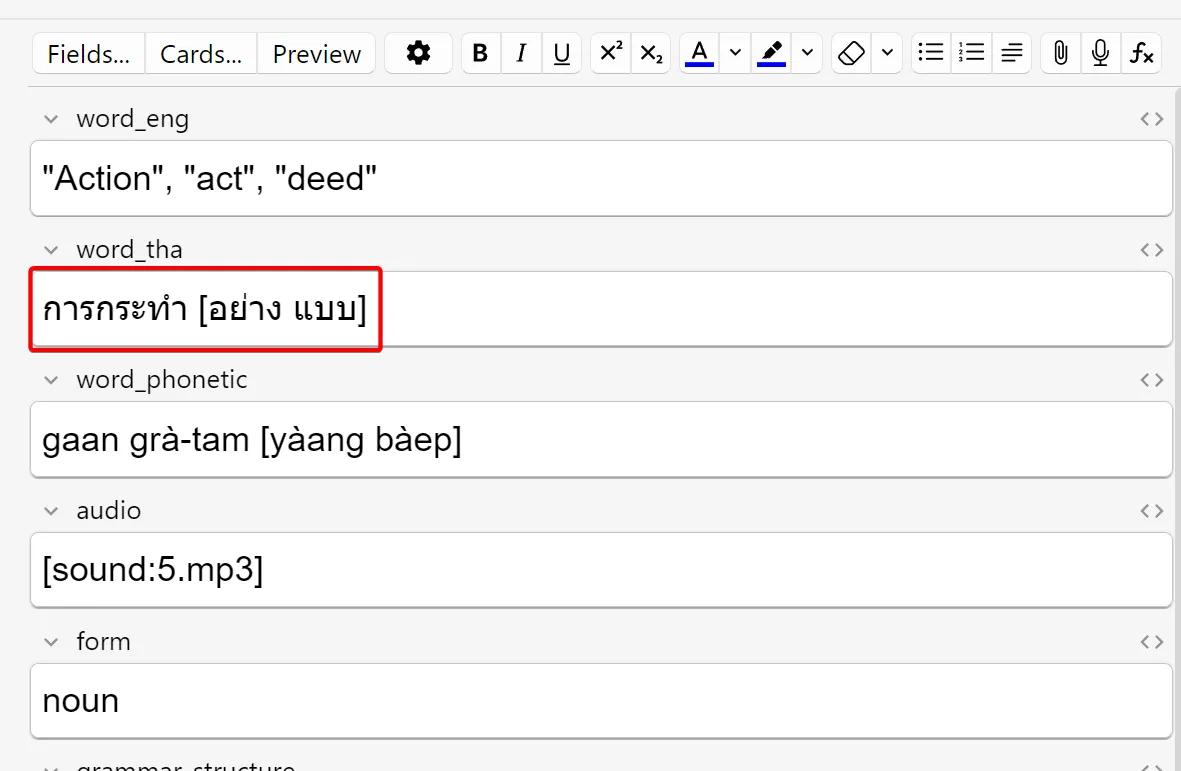Toggle the HTML editor for word_phonetic field
The height and width of the screenshot is (771, 1181).
coord(1150,379)
